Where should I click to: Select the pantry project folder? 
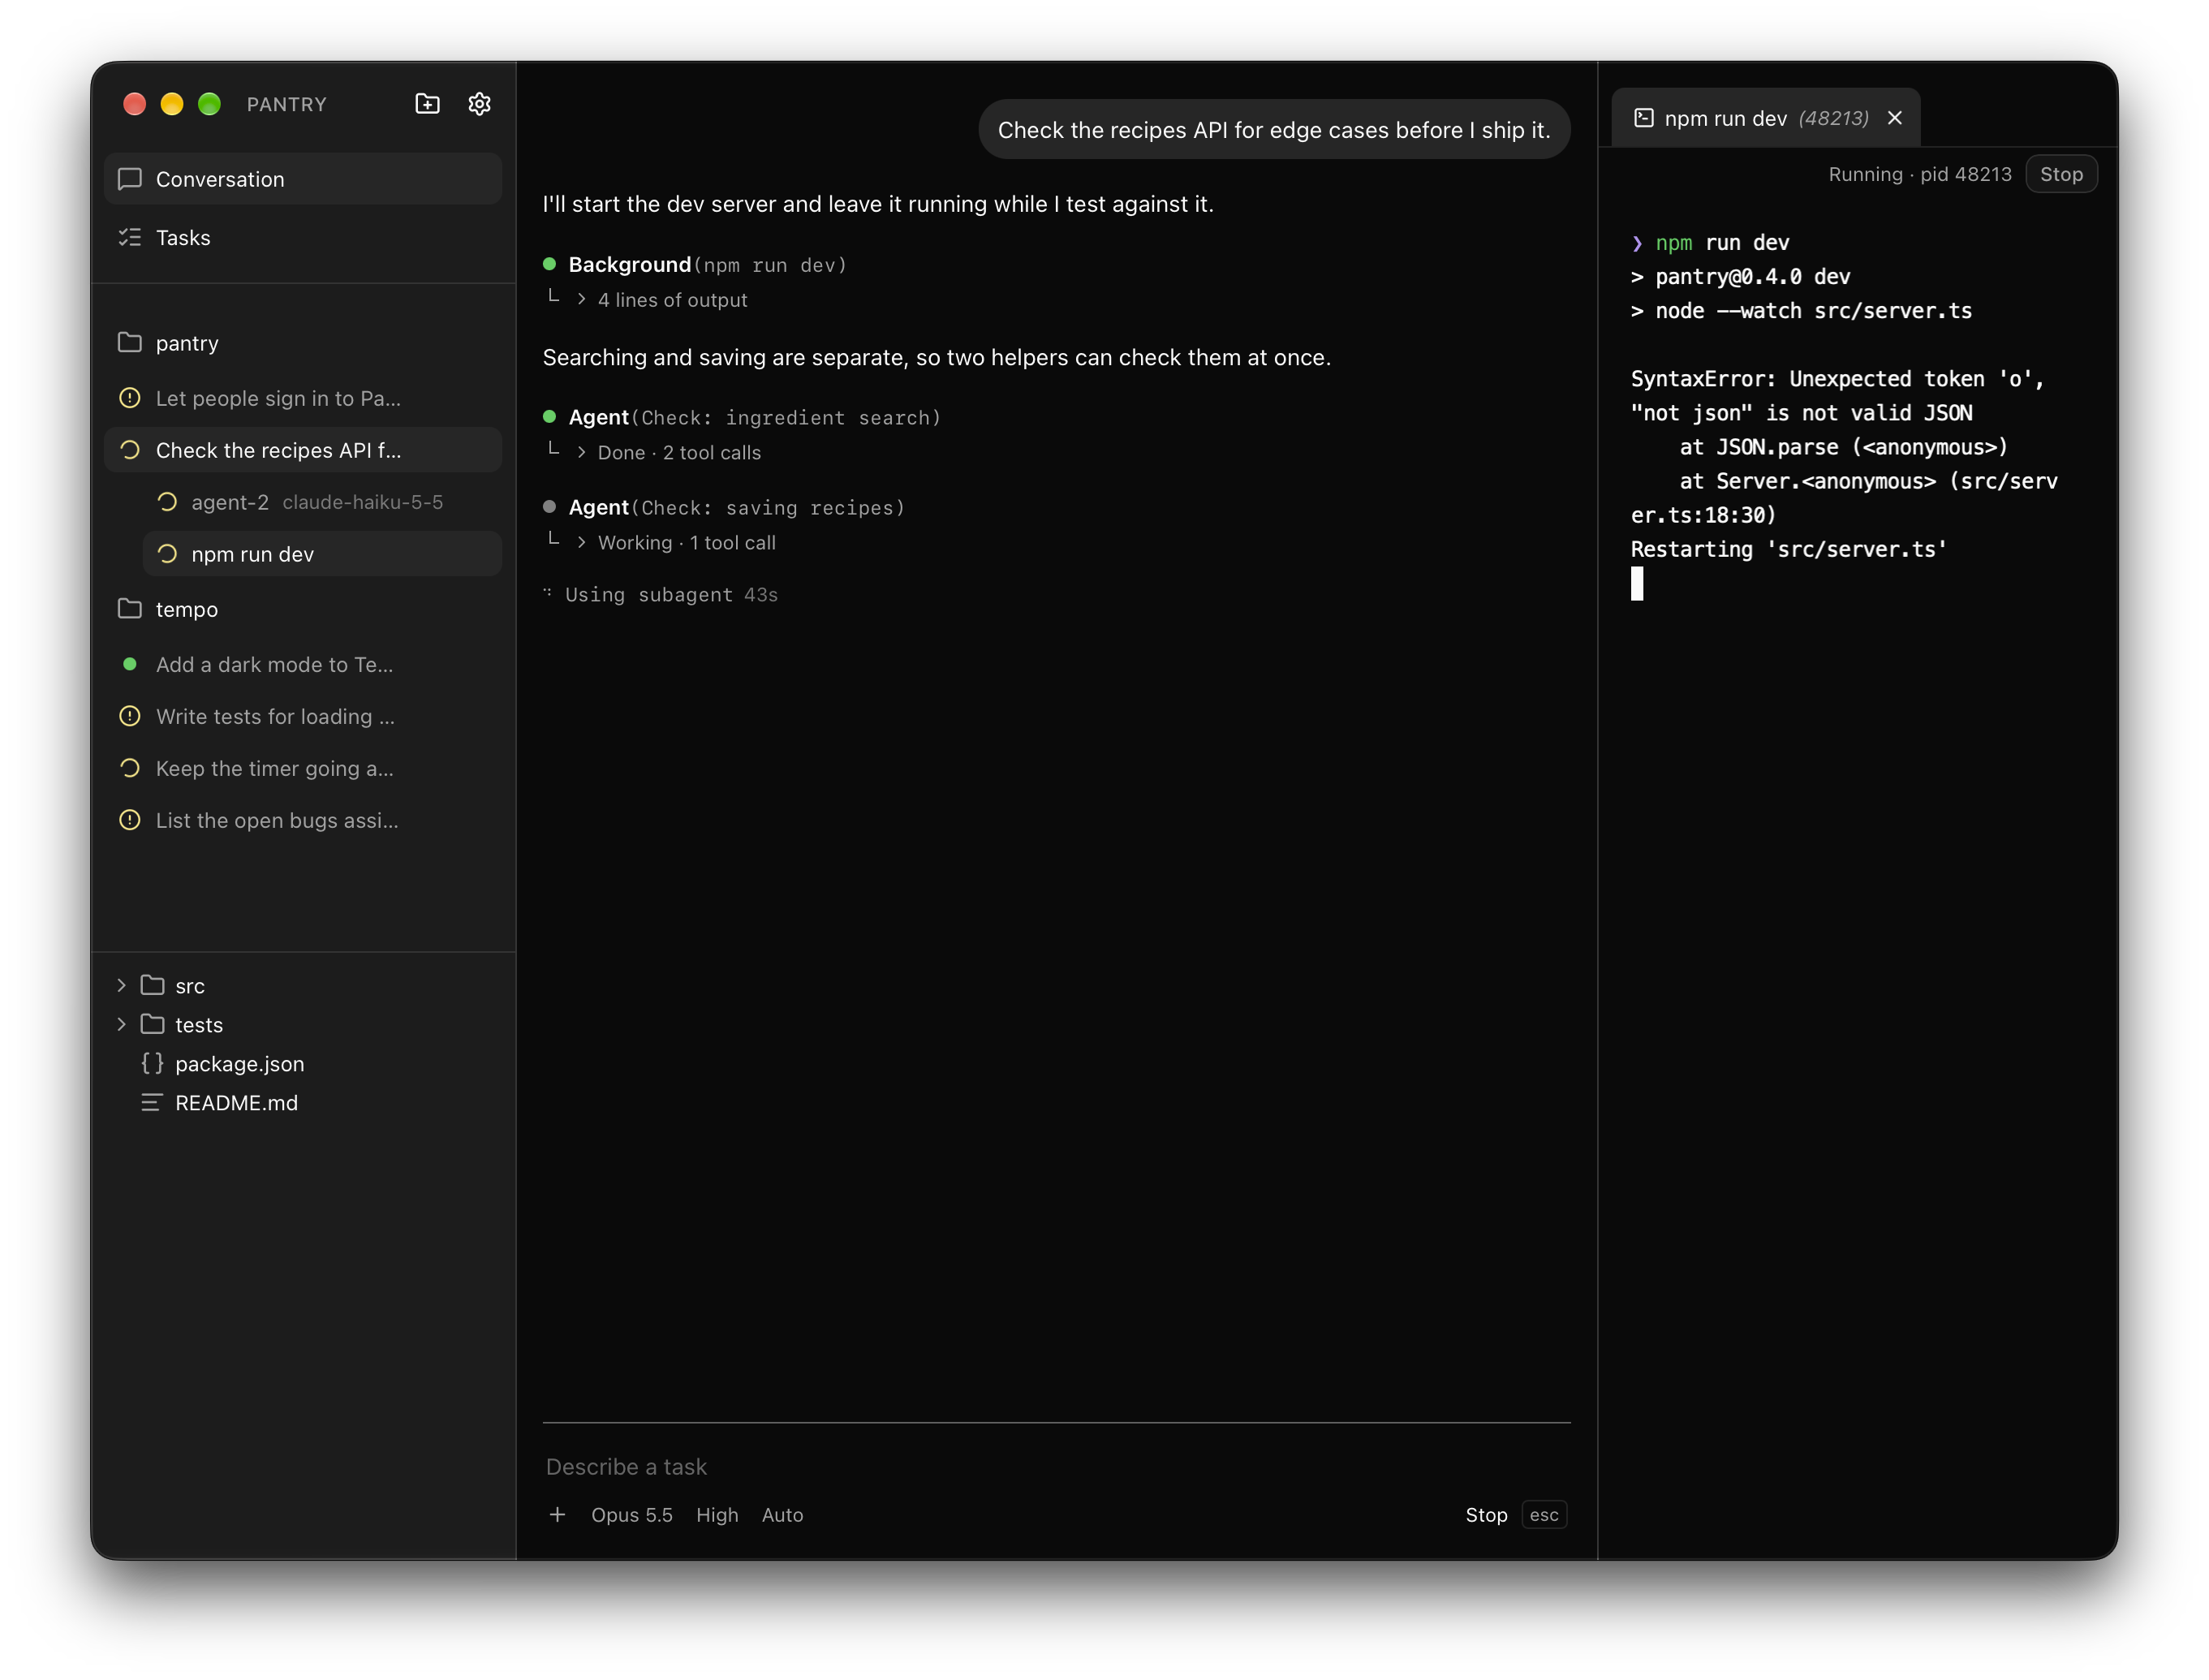[x=303, y=343]
